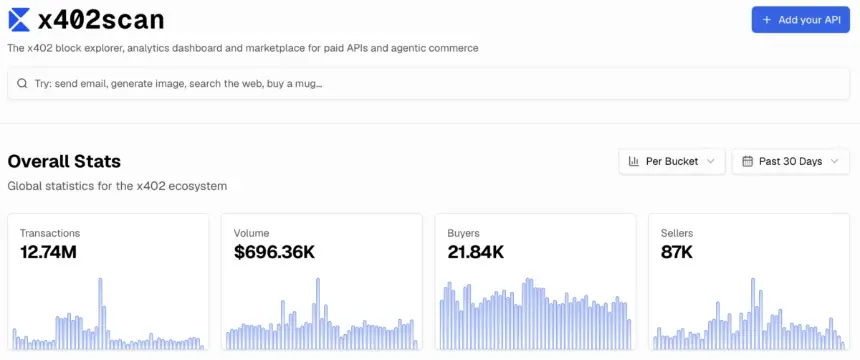
Task: Open the Buyers stat card
Action: (x=535, y=282)
